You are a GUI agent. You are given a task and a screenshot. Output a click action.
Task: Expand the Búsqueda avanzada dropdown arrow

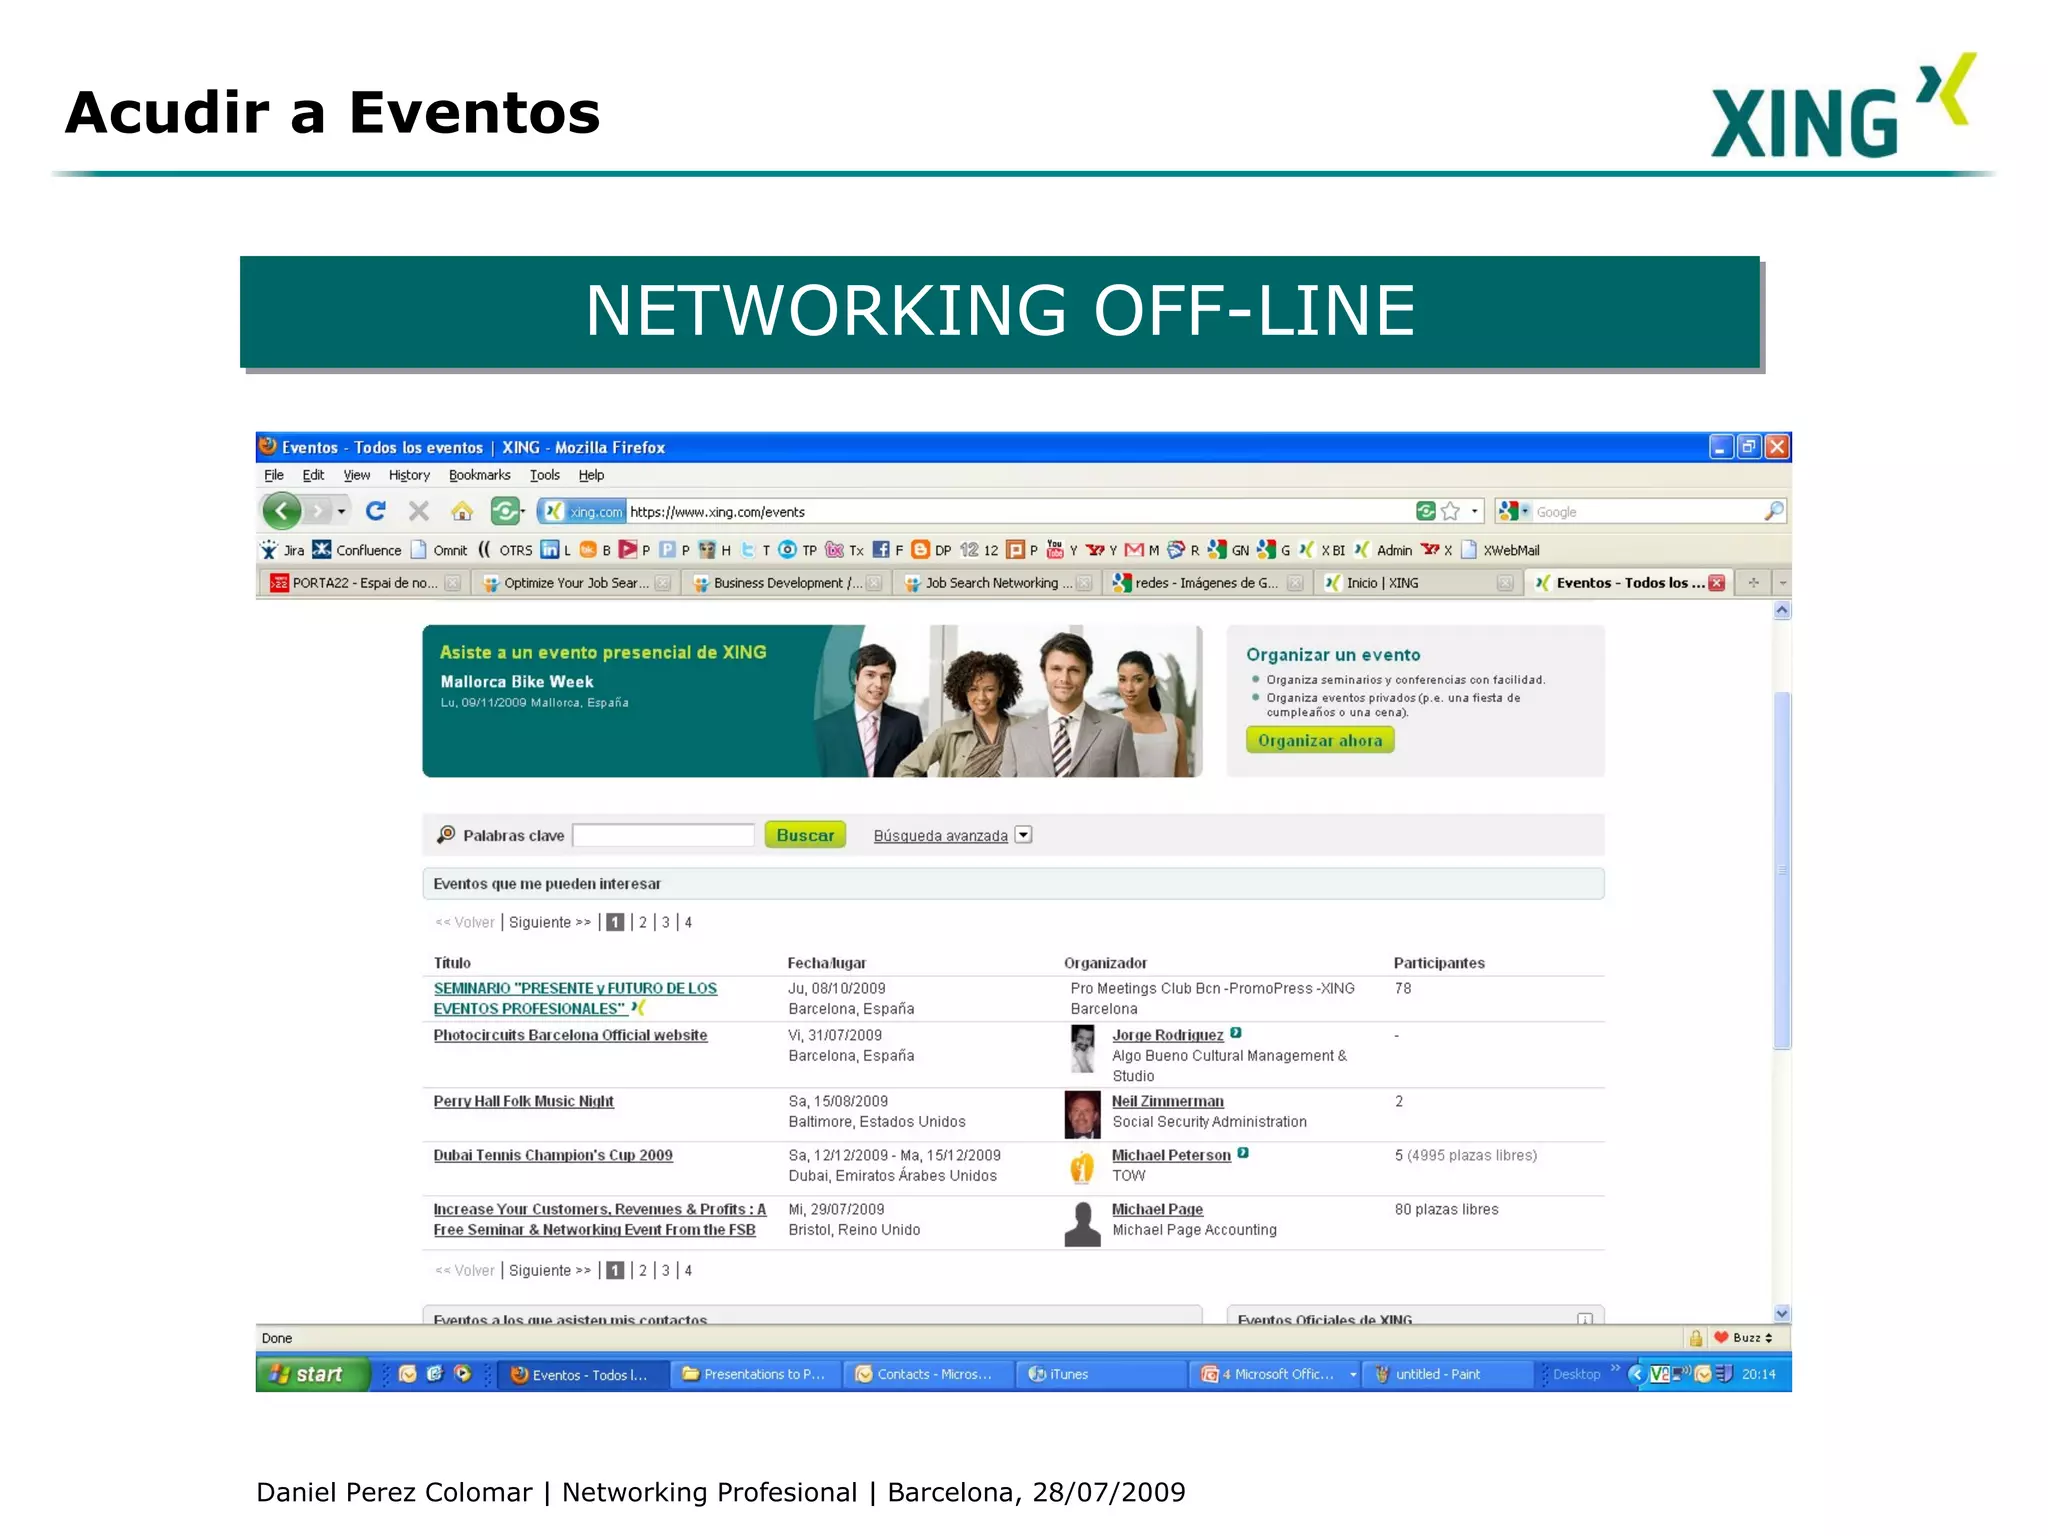click(x=1023, y=835)
